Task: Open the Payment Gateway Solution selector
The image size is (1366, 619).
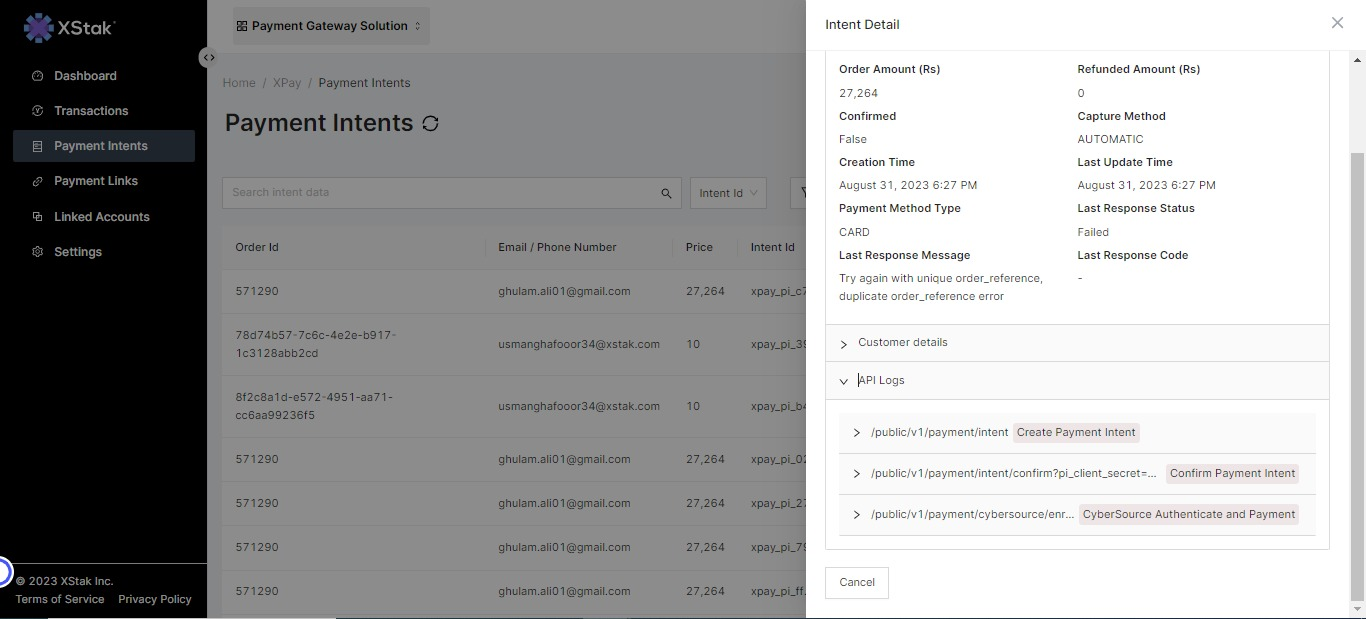Action: click(x=330, y=26)
